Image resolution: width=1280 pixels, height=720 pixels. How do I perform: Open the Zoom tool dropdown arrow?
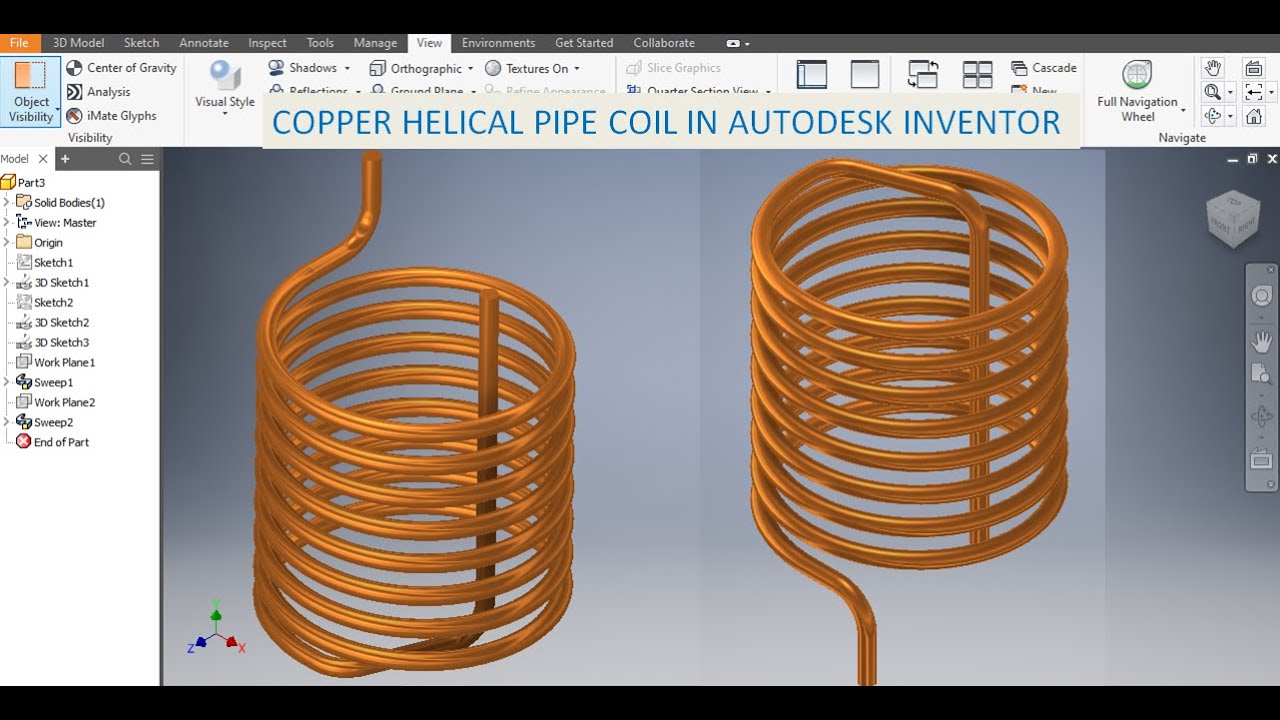1230,92
